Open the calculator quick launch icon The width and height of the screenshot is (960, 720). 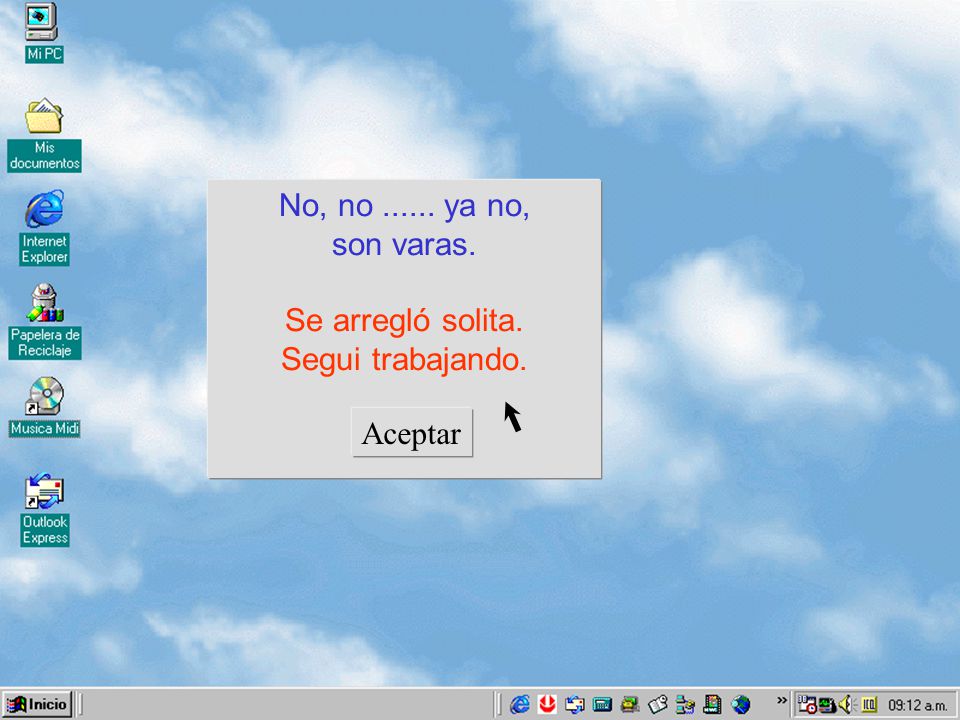(602, 705)
